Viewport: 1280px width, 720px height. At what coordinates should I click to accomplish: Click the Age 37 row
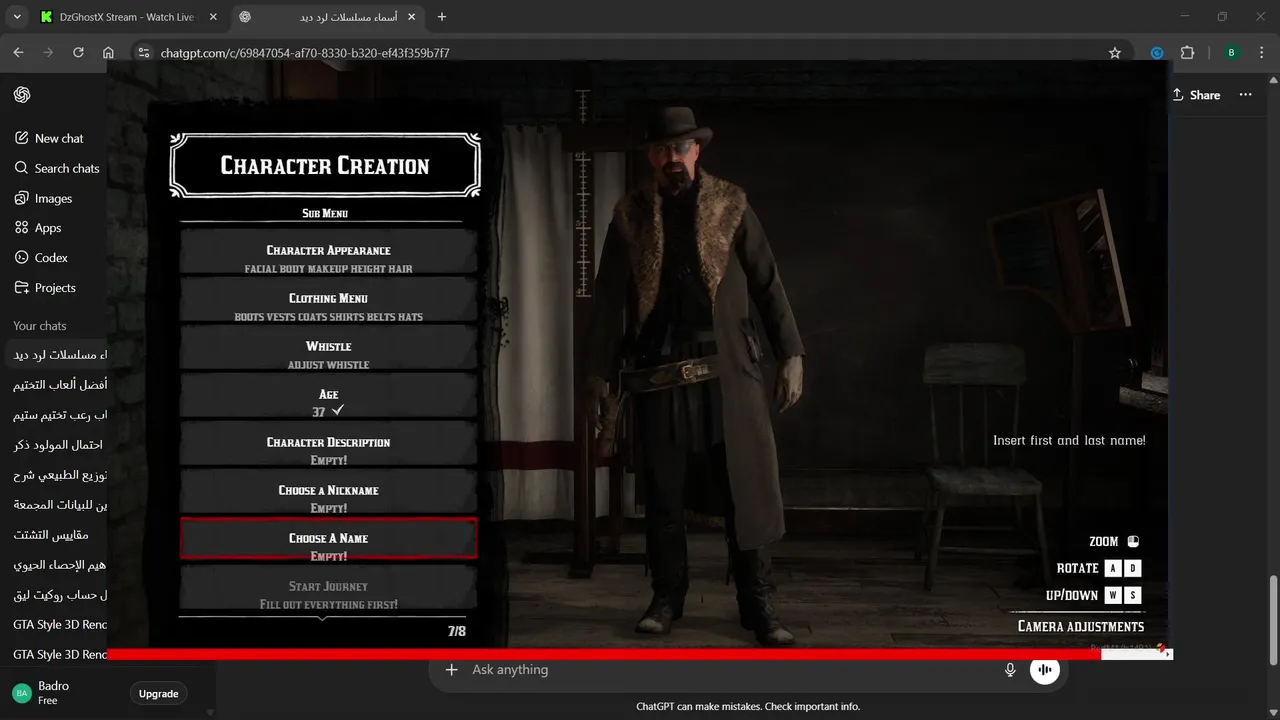[x=328, y=397]
